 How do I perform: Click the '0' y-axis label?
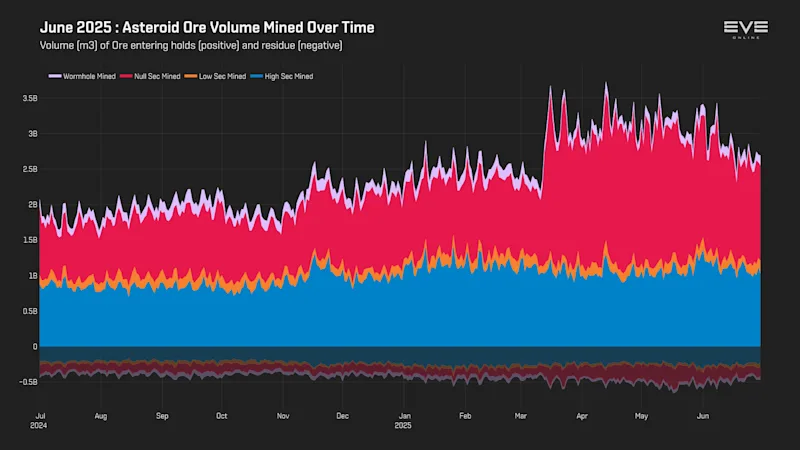[35, 346]
